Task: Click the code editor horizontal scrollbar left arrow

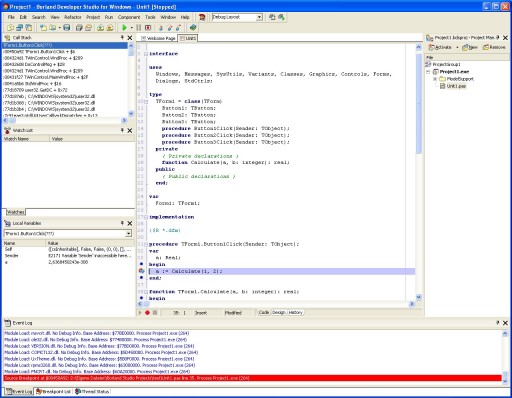Action: (x=140, y=304)
